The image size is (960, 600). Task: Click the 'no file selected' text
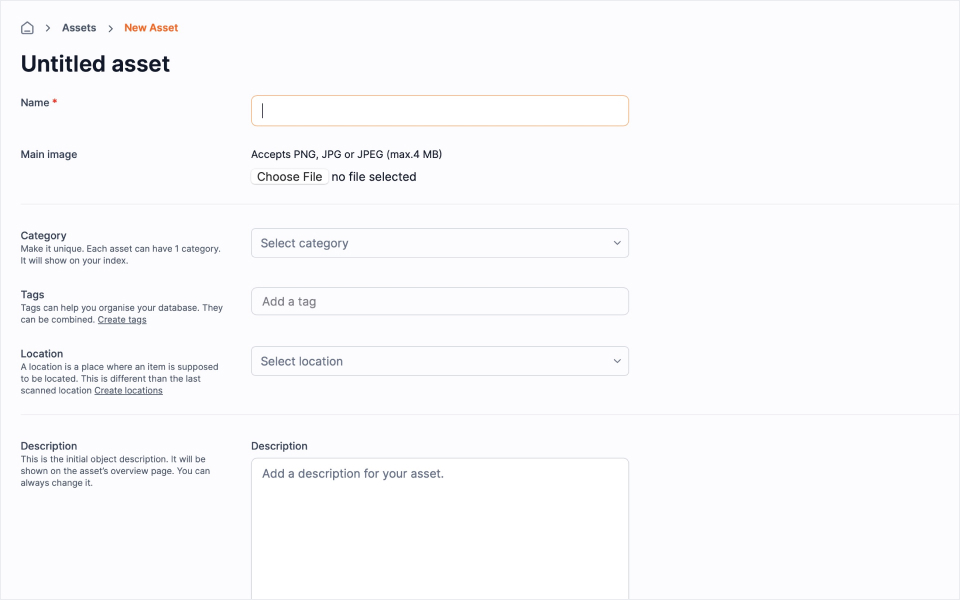tap(374, 177)
